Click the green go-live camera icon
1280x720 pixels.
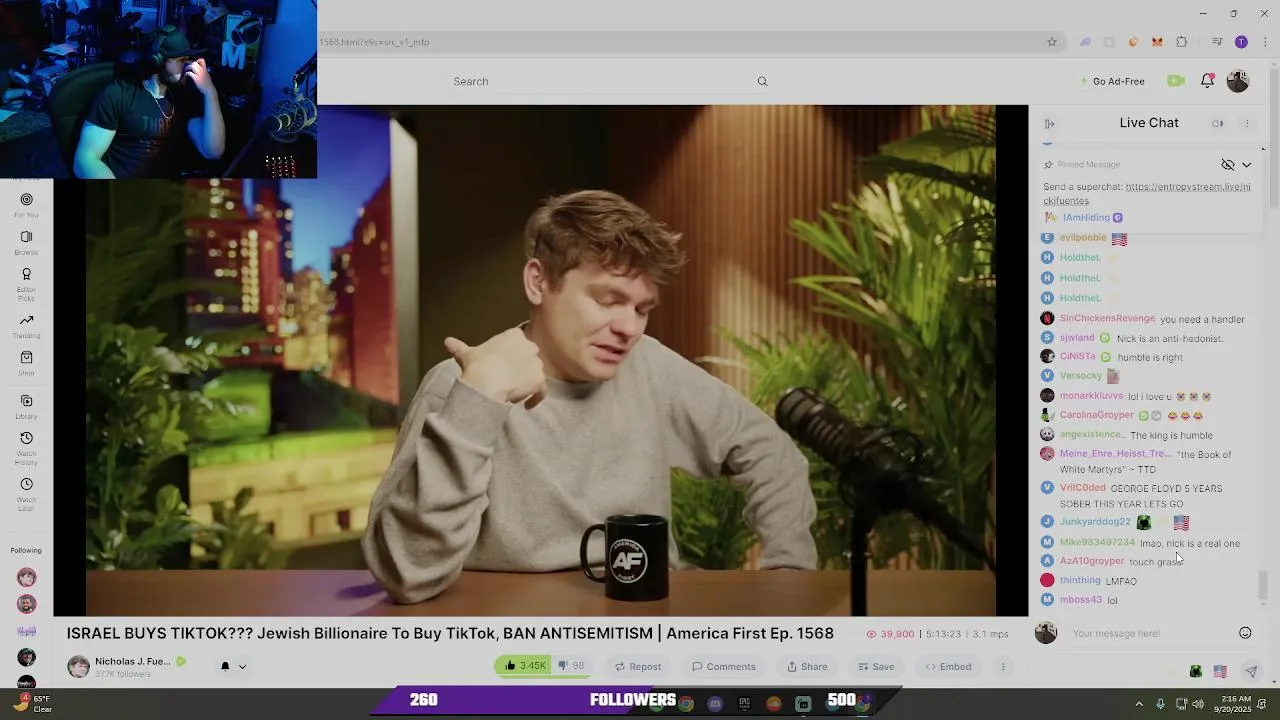tap(1176, 81)
